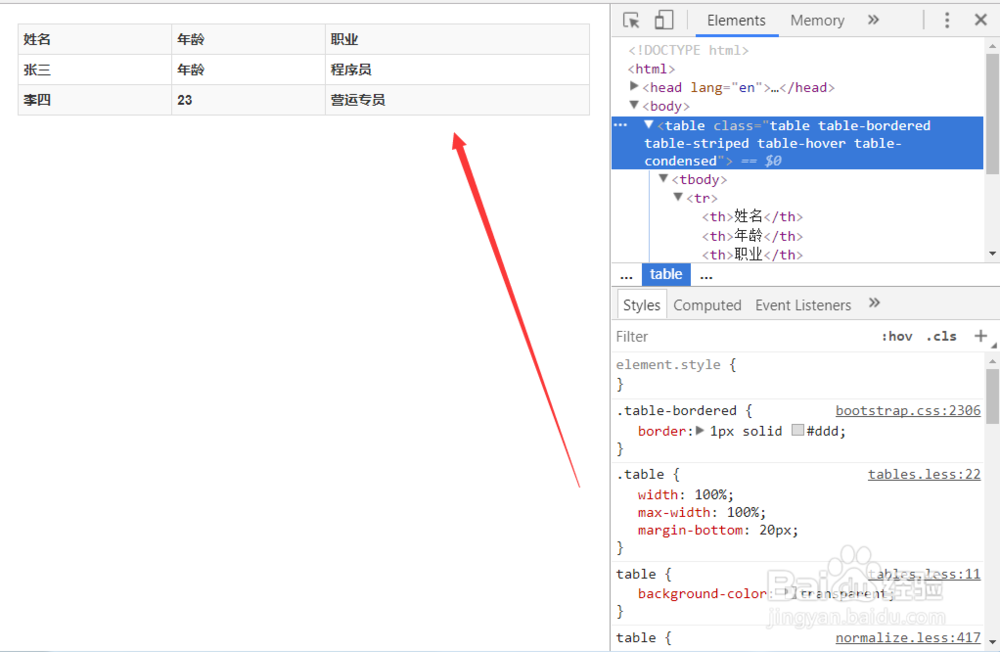Toggle the device toolbar icon

click(x=663, y=20)
